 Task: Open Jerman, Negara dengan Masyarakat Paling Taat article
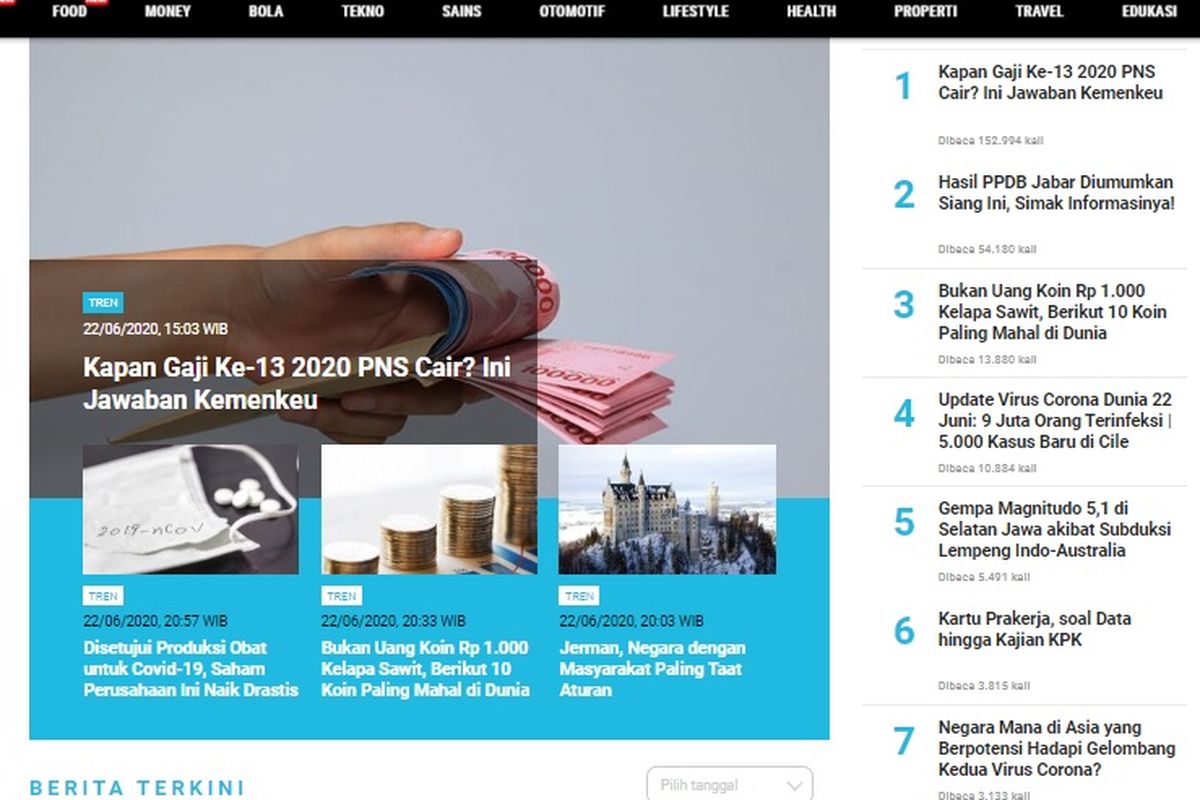coord(651,669)
